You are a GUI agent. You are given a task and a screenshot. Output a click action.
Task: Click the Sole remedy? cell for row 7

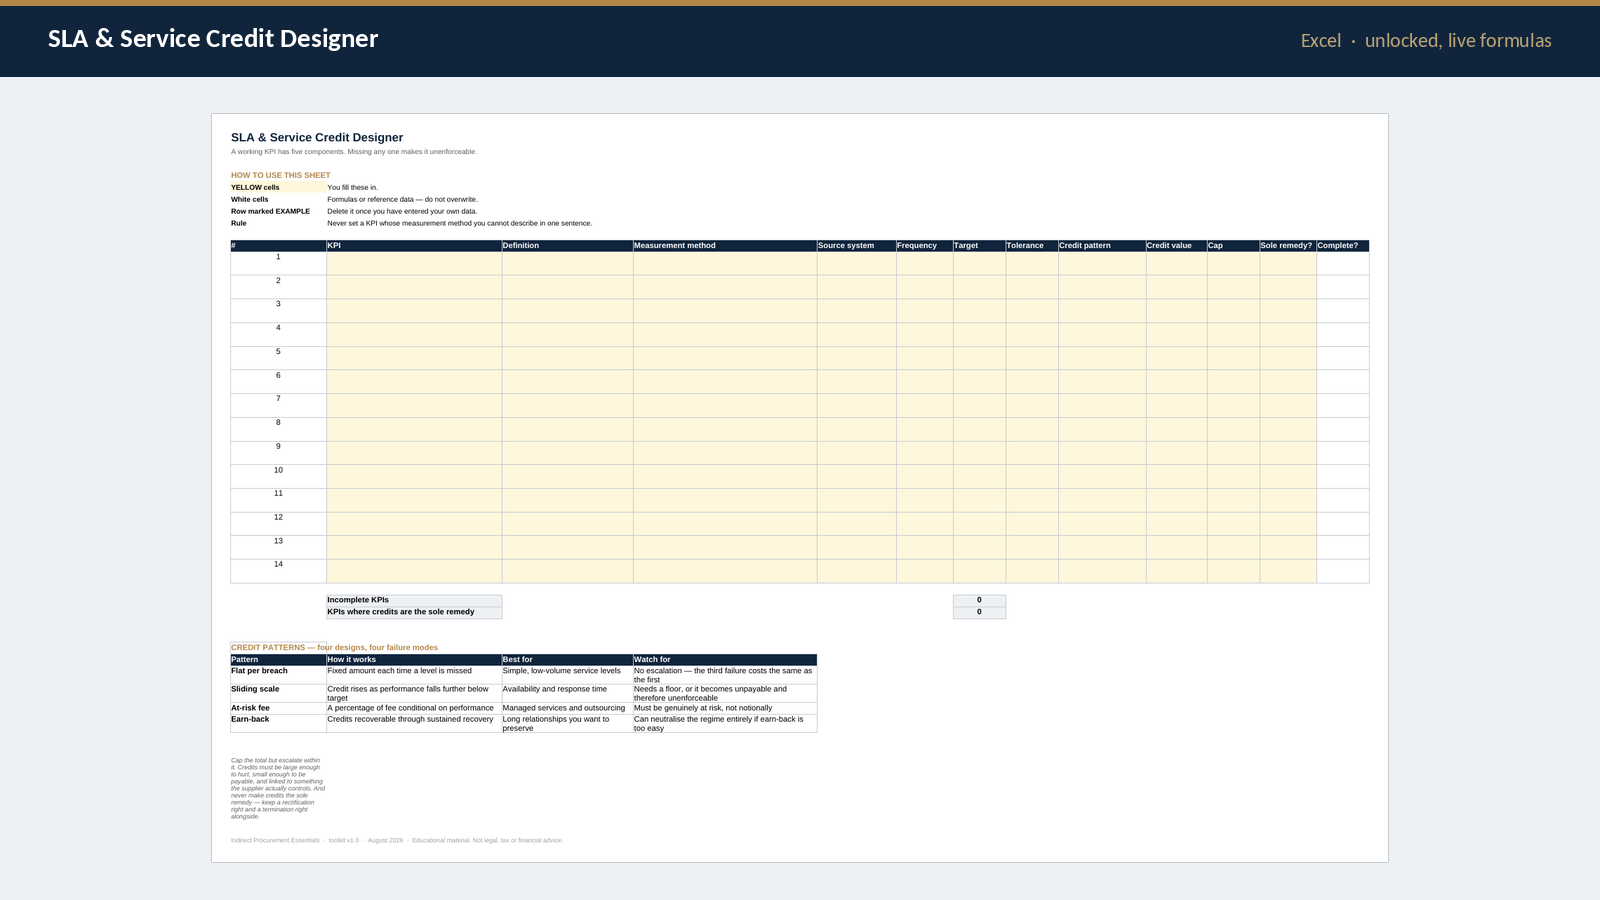[1288, 405]
